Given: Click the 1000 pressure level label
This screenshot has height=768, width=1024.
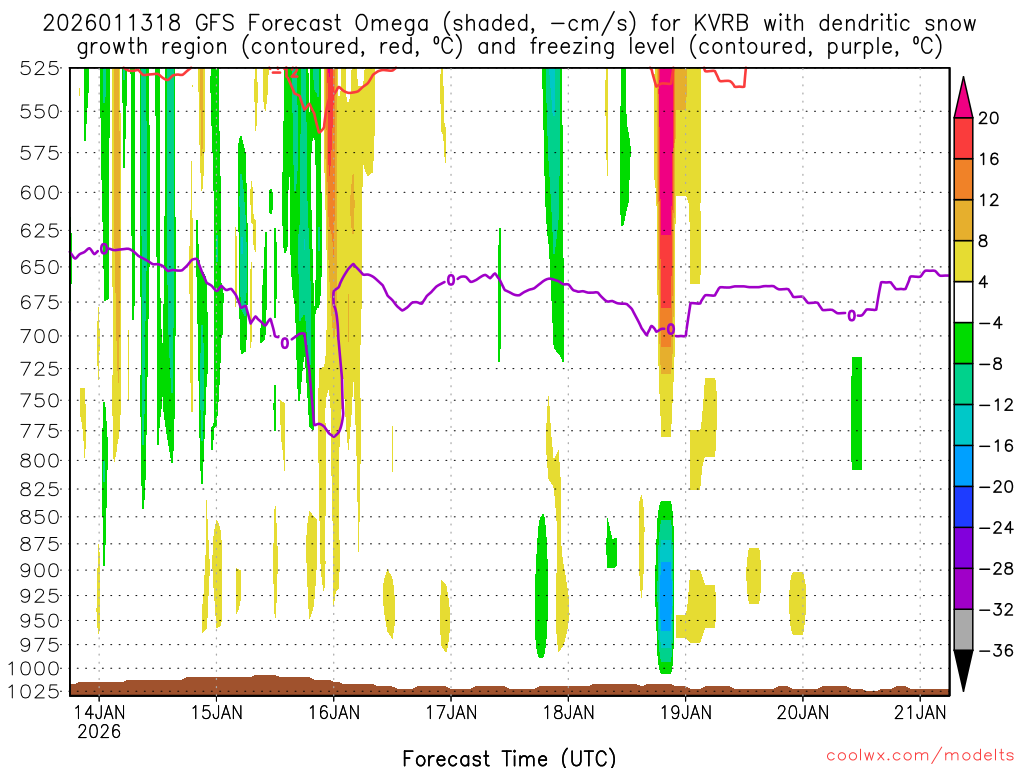Looking at the screenshot, I should click(x=35, y=669).
